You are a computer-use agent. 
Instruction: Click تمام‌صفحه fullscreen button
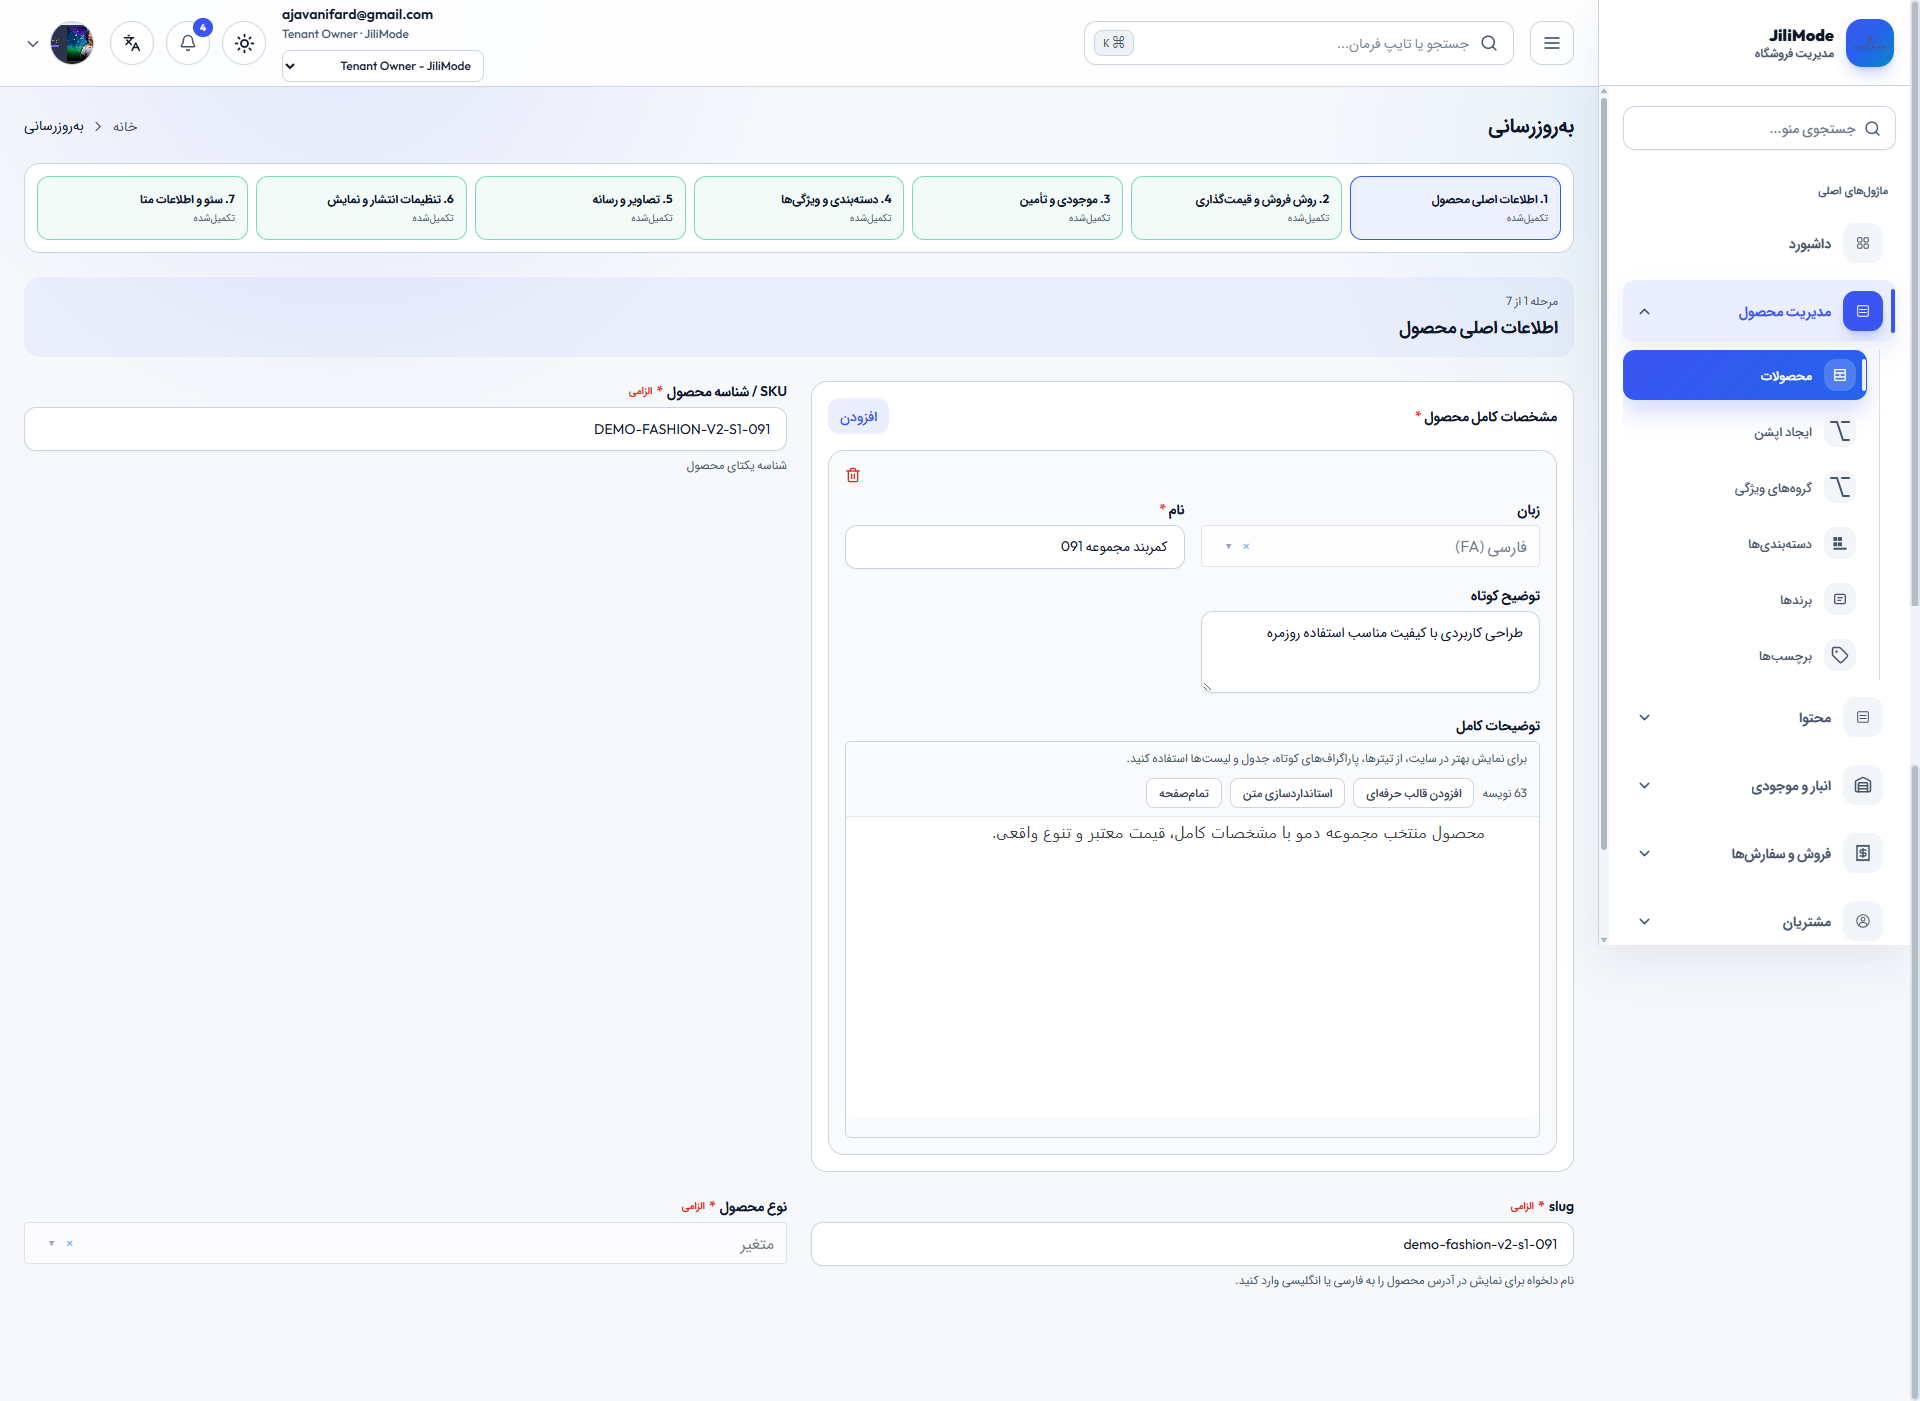coord(1184,793)
